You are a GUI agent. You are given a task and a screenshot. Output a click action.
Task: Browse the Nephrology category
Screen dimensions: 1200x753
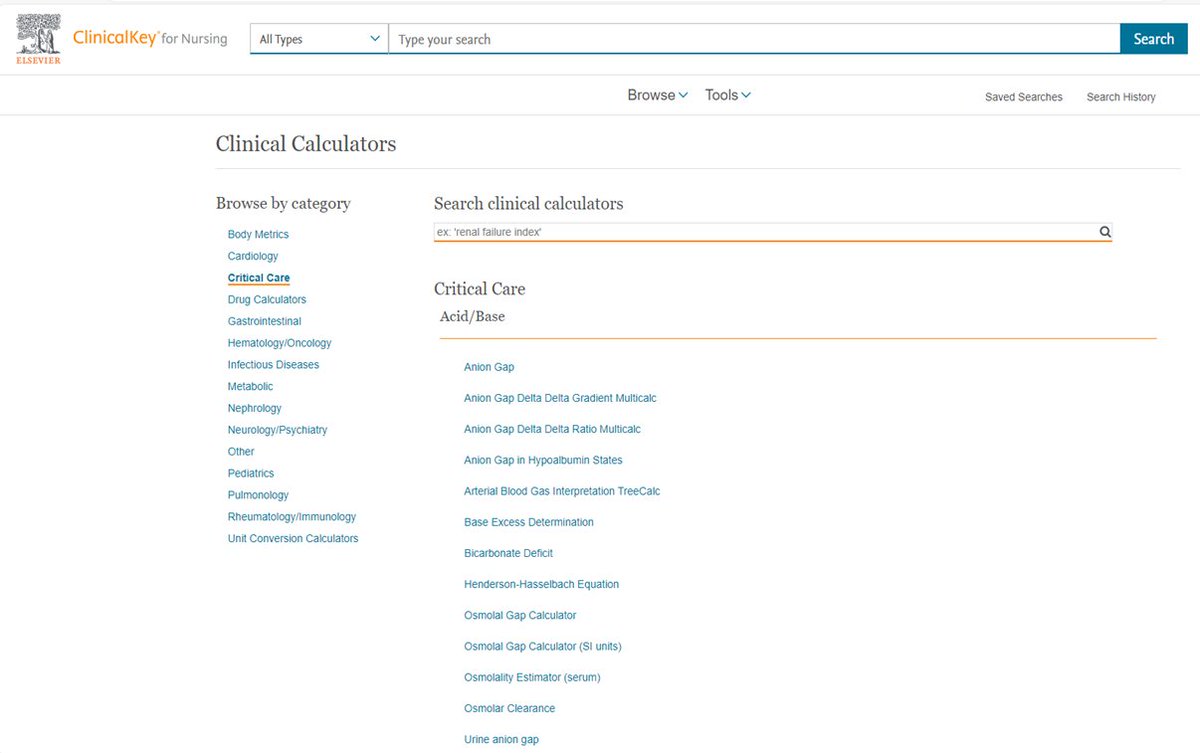(x=254, y=408)
